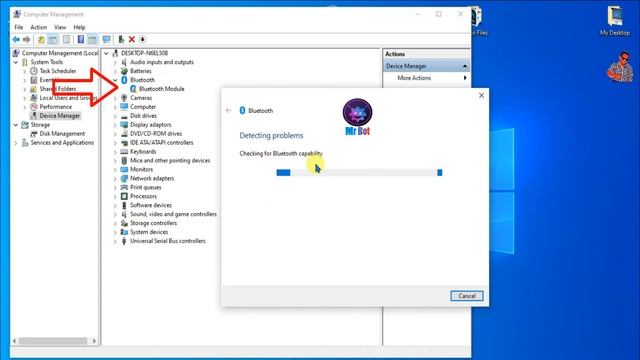
Task: Click the Processors category icon
Action: tap(124, 196)
